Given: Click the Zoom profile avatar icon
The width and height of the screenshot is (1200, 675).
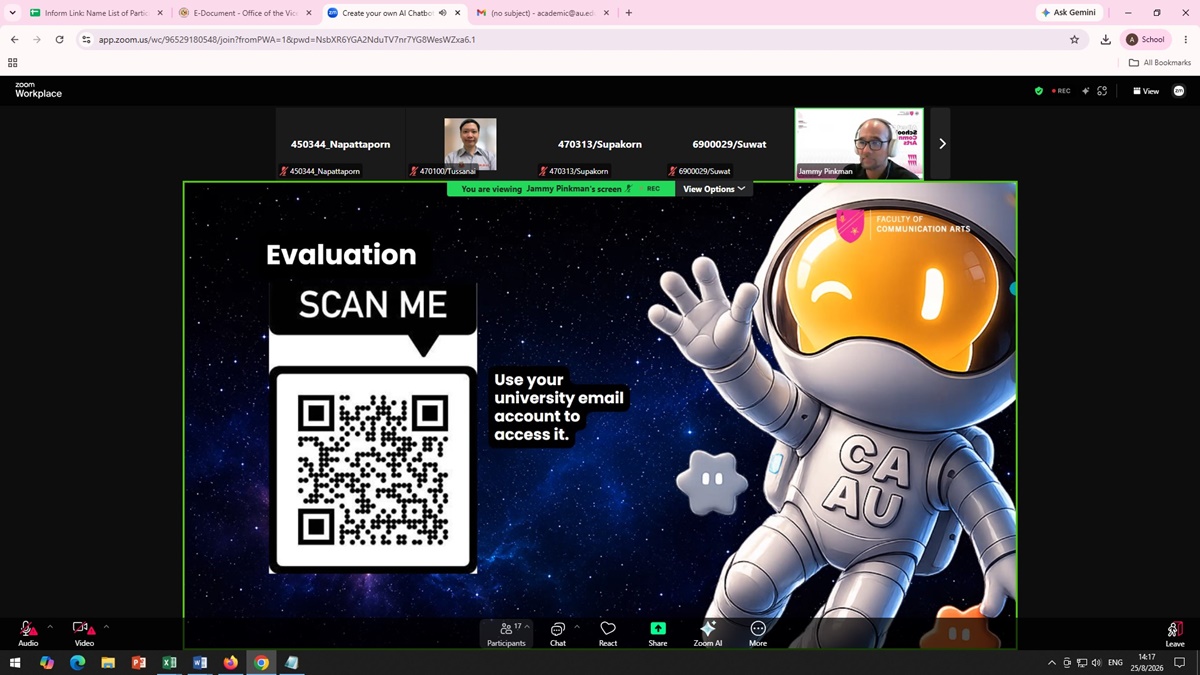Looking at the screenshot, I should point(1179,91).
